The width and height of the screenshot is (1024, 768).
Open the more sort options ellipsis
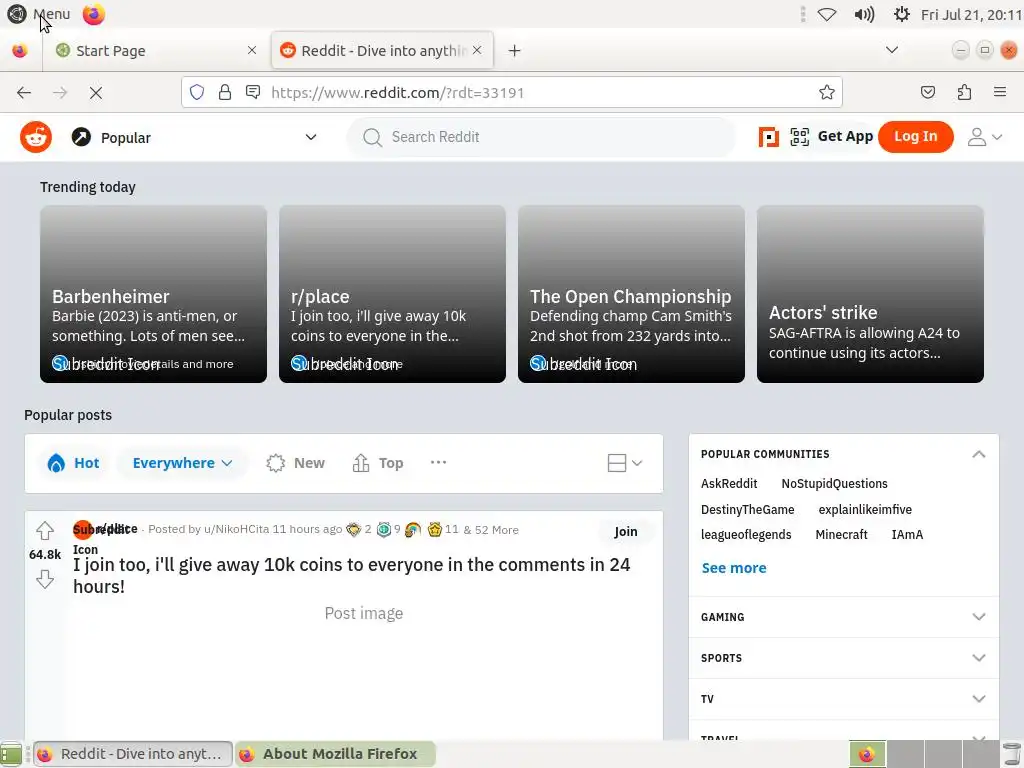point(438,462)
